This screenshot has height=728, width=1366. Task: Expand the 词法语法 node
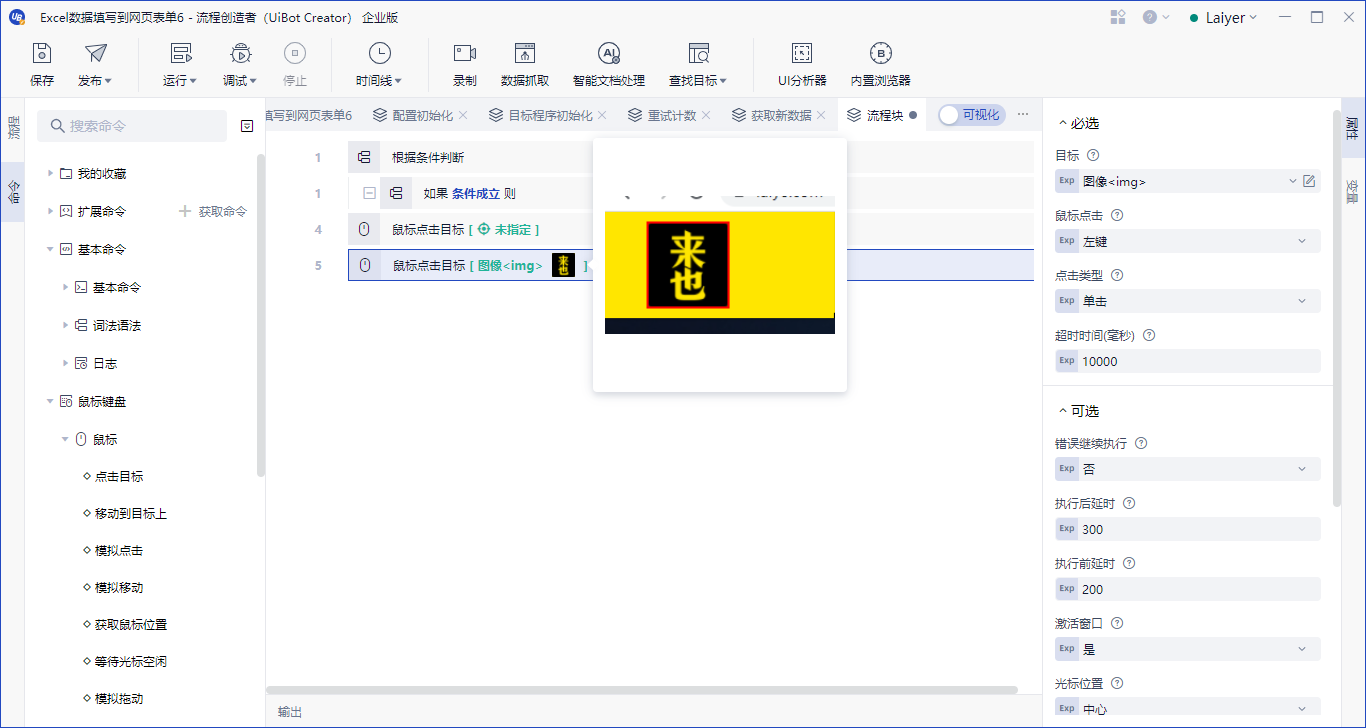click(66, 325)
